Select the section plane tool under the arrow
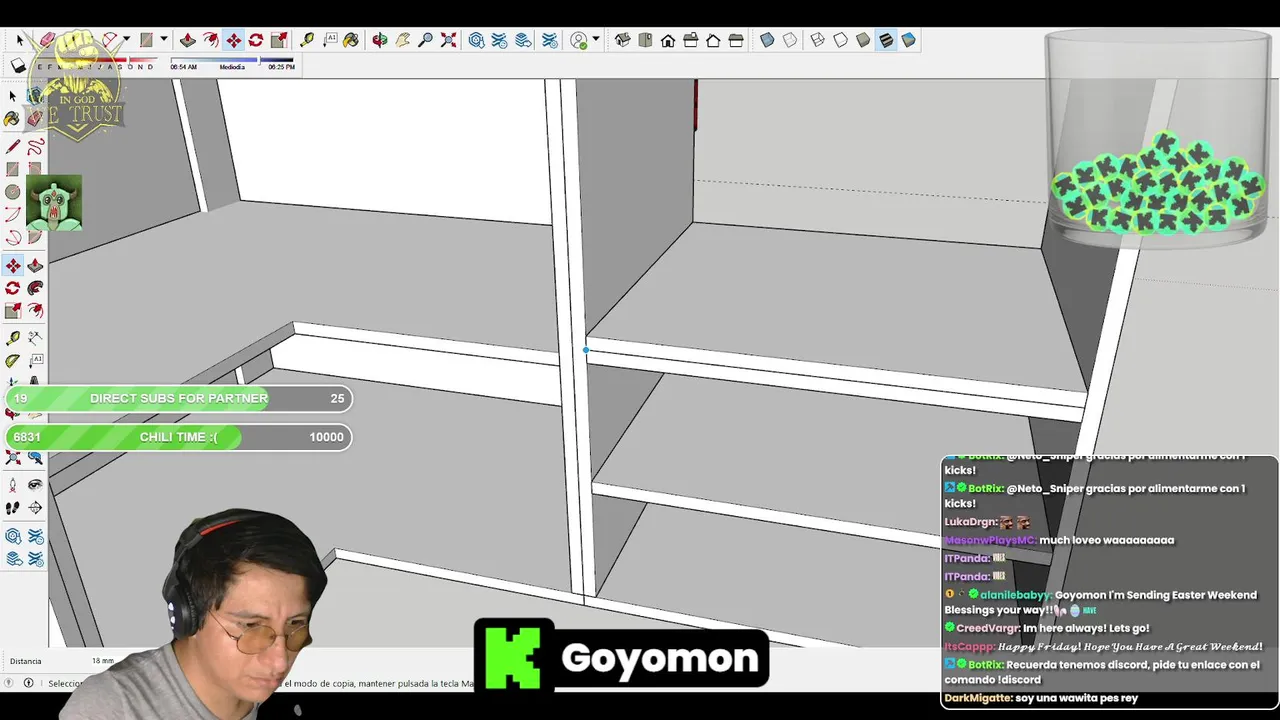Viewport: 1280px width, 720px height. [x=19, y=65]
